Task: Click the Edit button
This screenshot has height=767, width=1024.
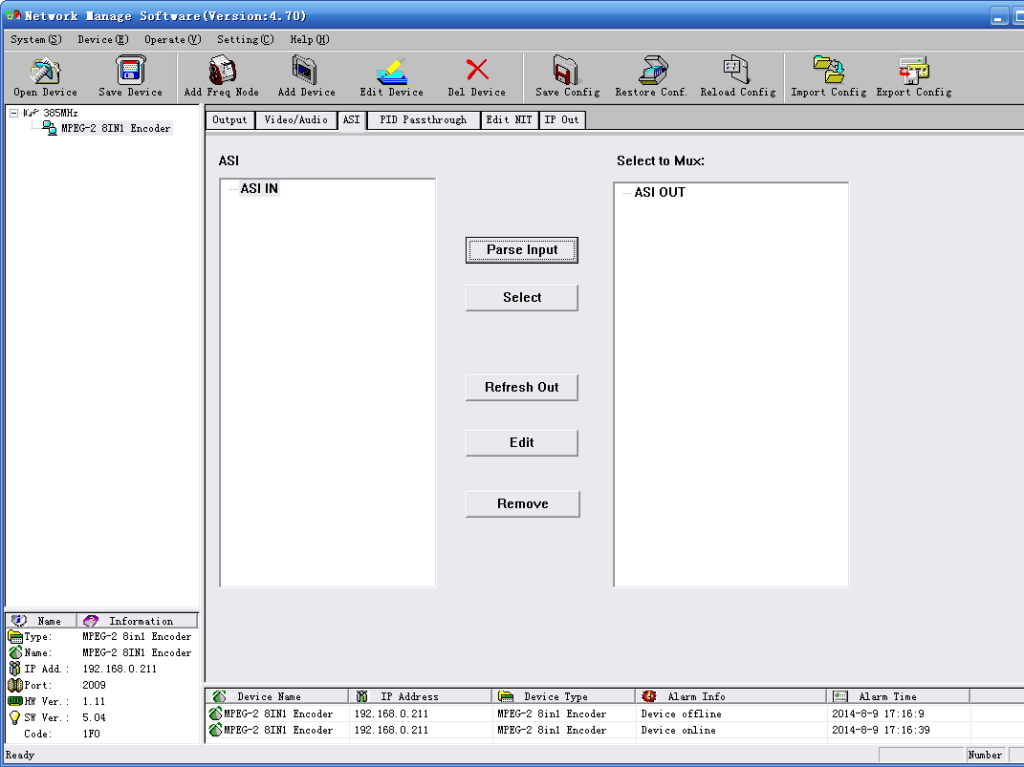Action: point(522,443)
